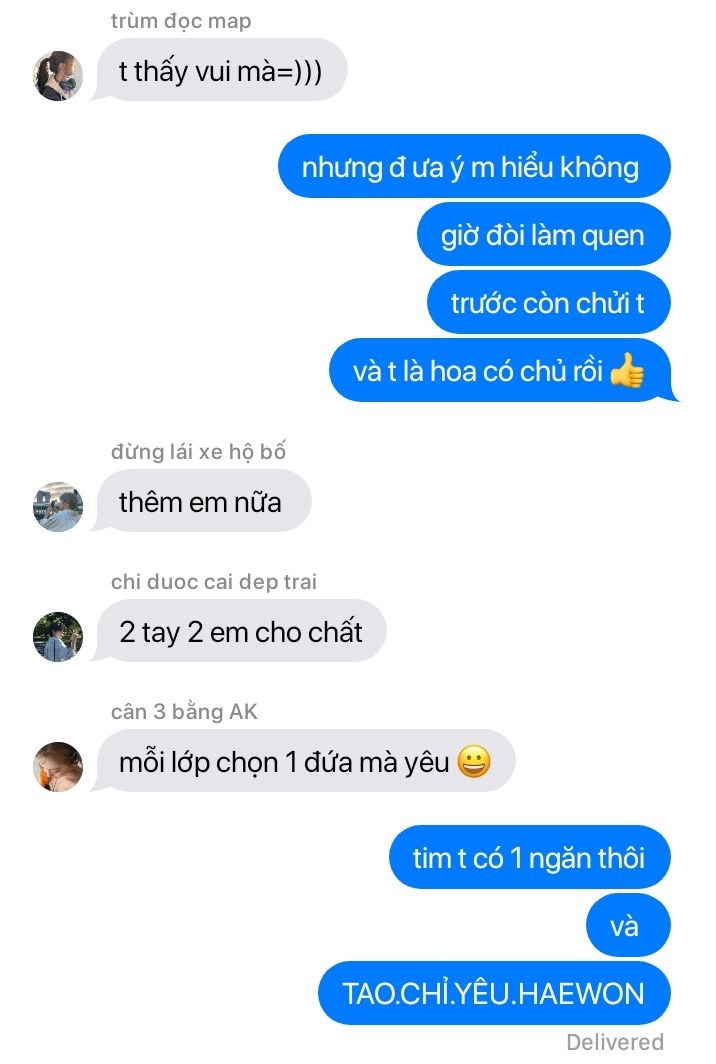Select the 'tim t có 1 ngăn thôi' message
Viewport: 716px width, 1064px height.
529,857
